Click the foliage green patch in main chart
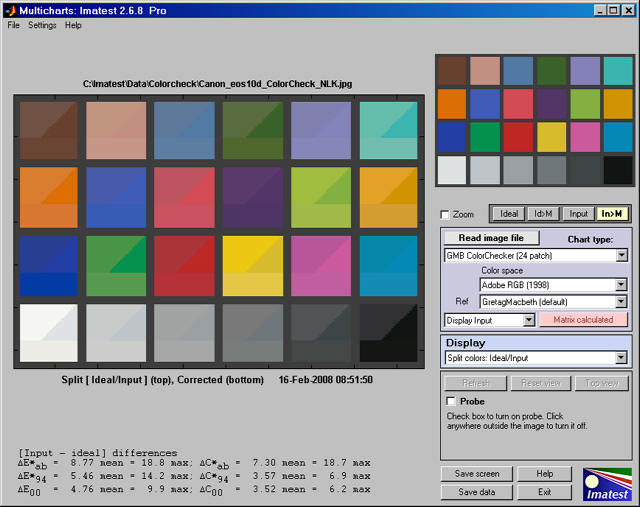The image size is (640, 507). click(x=253, y=130)
